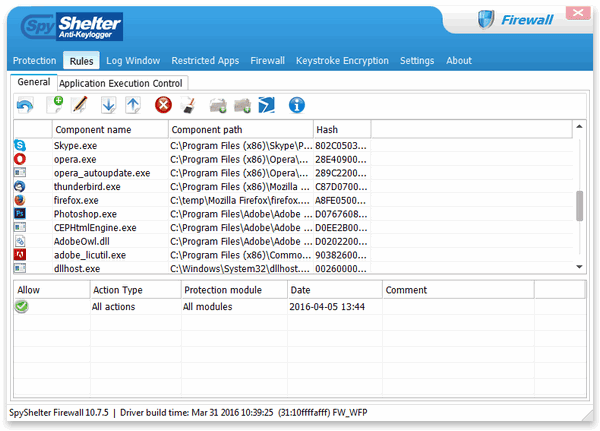
Task: Sort by Hash column header
Action: (x=342, y=129)
